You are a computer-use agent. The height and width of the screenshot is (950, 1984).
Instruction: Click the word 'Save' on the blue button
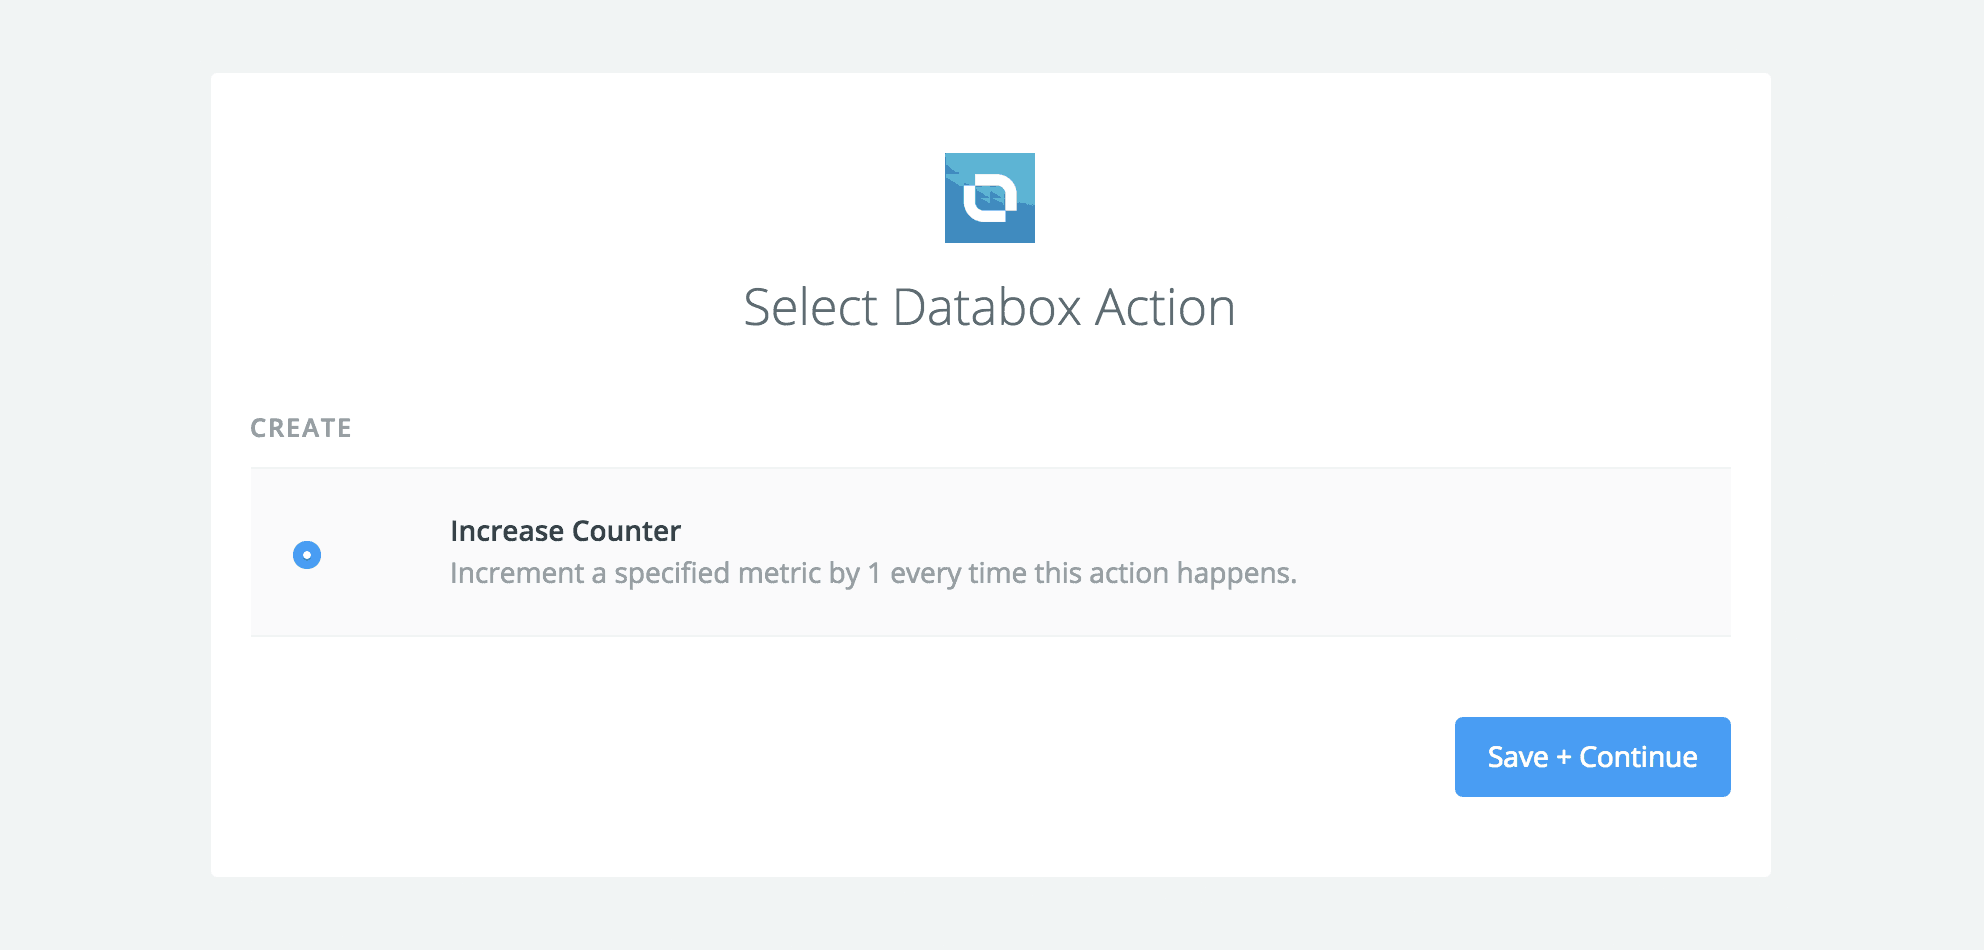click(x=1517, y=757)
